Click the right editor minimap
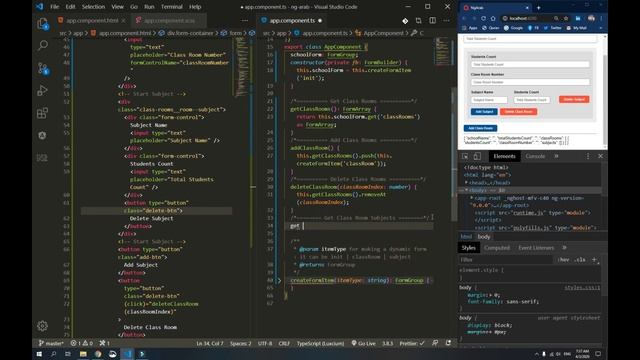The width and height of the screenshot is (640, 360). pos(444,51)
